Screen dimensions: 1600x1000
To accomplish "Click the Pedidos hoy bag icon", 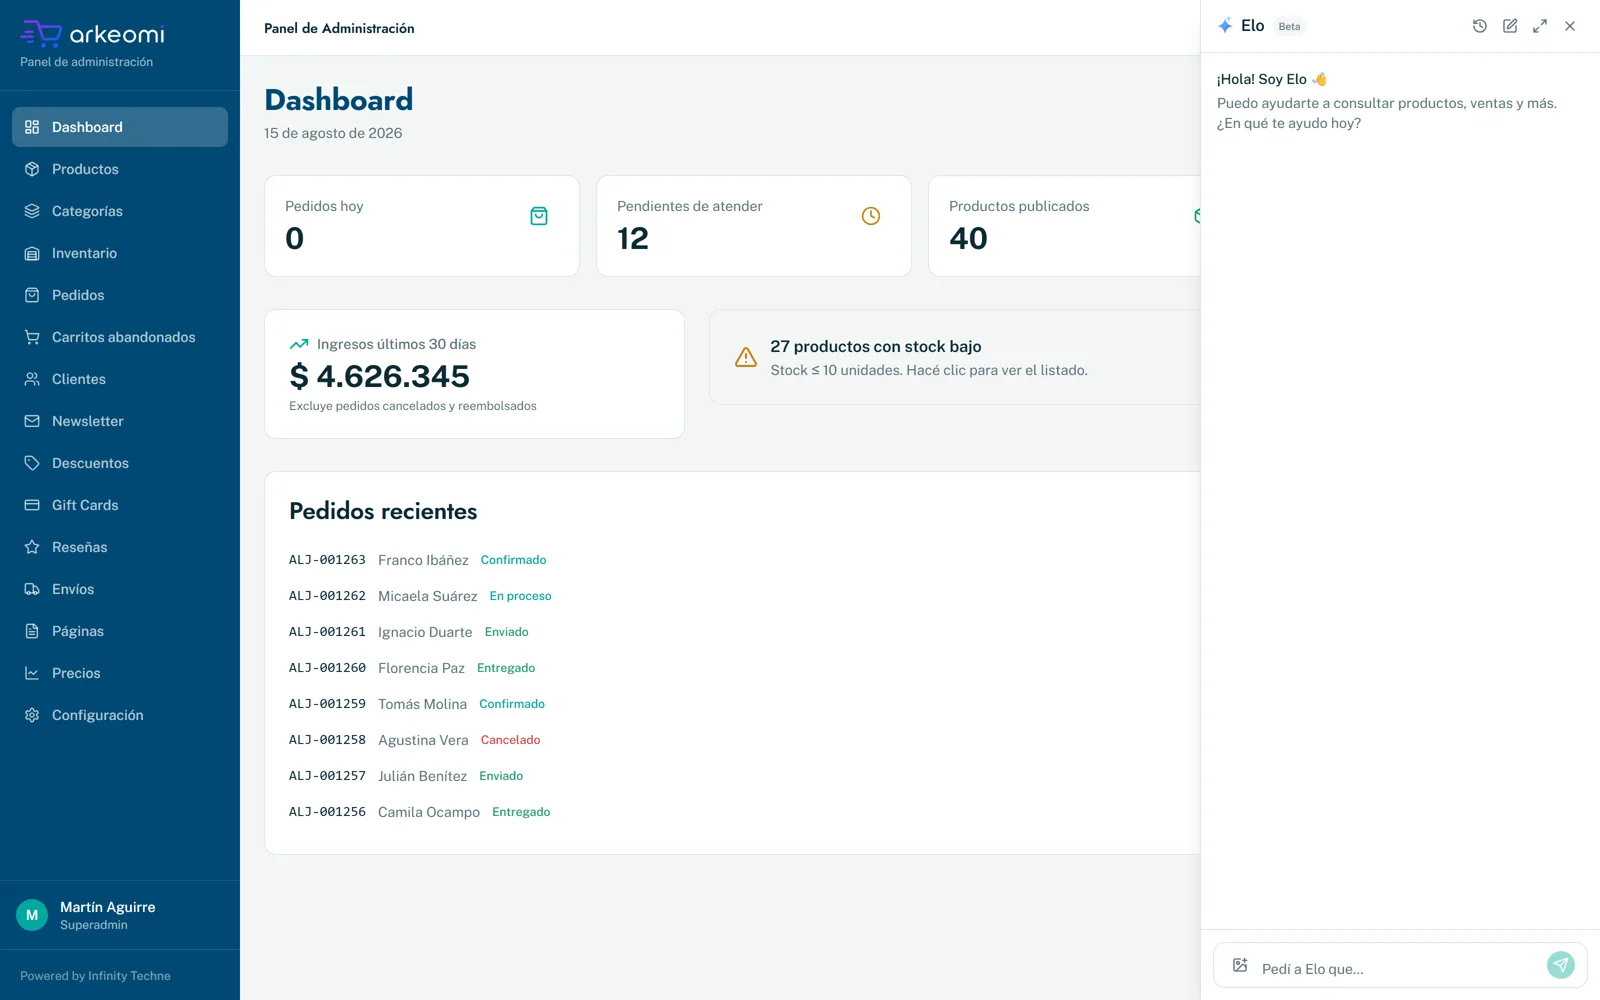I will (539, 216).
